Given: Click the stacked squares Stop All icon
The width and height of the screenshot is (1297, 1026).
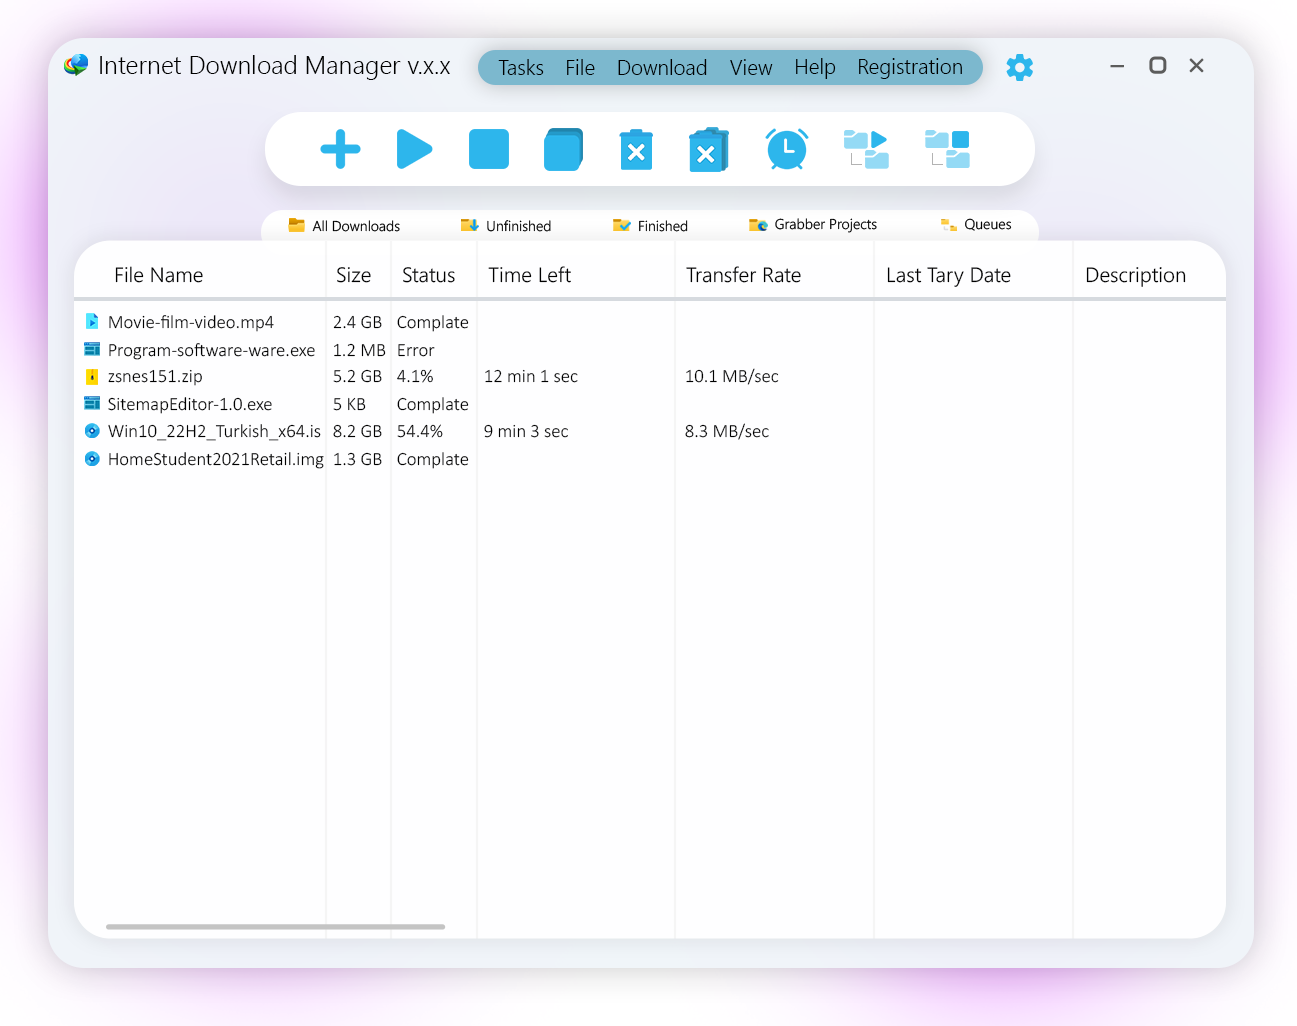Looking at the screenshot, I should [564, 149].
